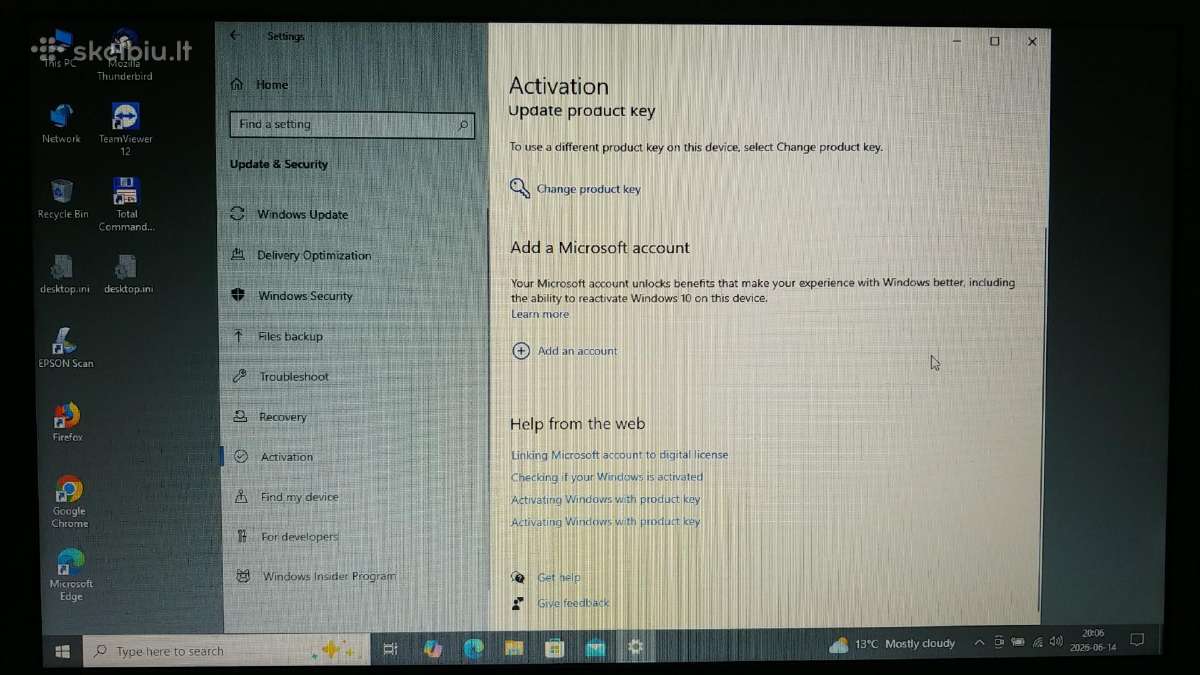Open Microsoft Store from the taskbar

tap(555, 650)
